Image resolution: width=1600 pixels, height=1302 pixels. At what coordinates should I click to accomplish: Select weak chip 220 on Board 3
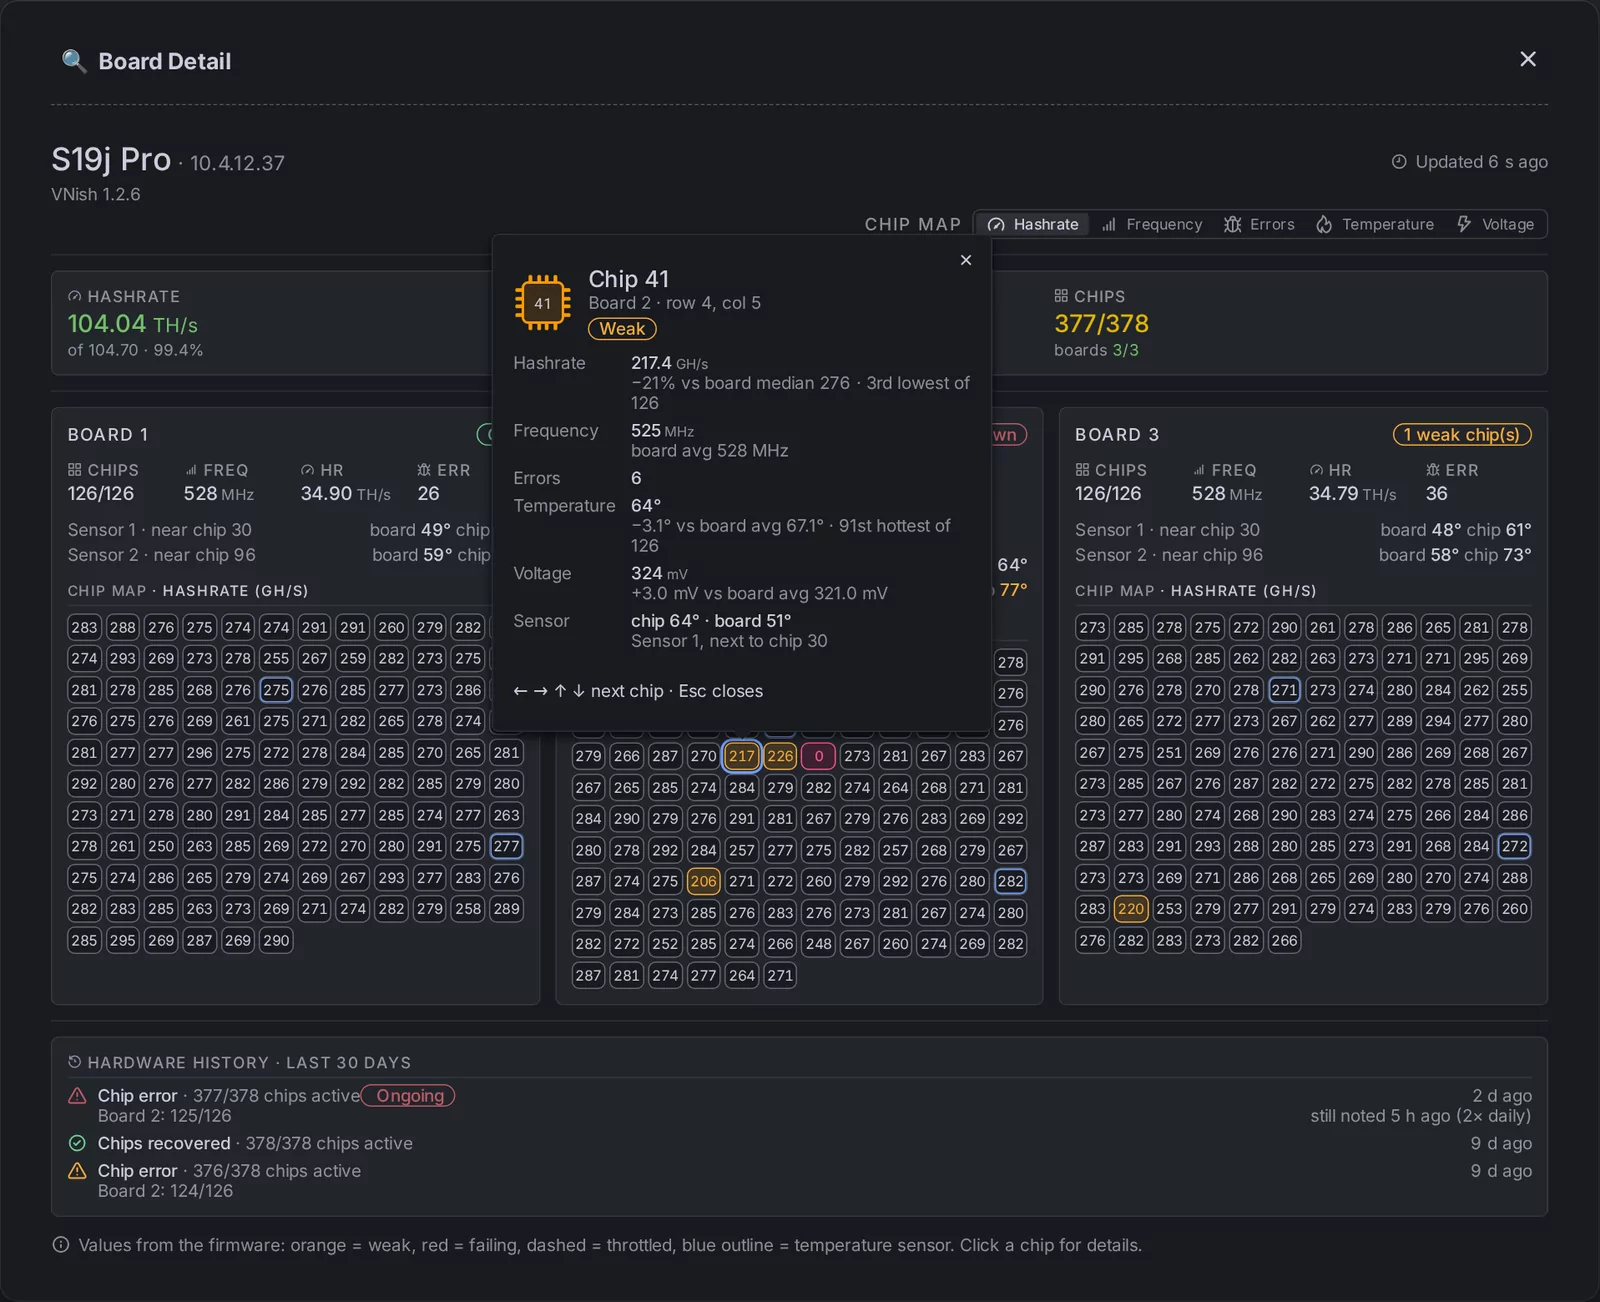click(x=1131, y=909)
